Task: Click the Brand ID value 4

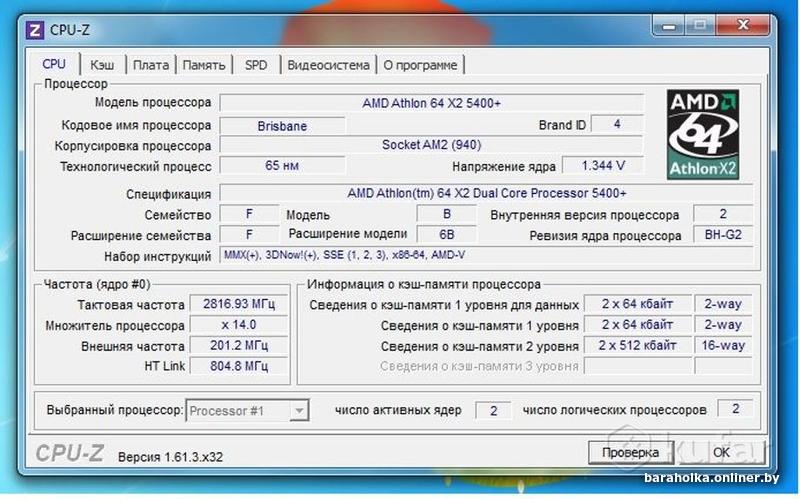Action: (x=617, y=124)
